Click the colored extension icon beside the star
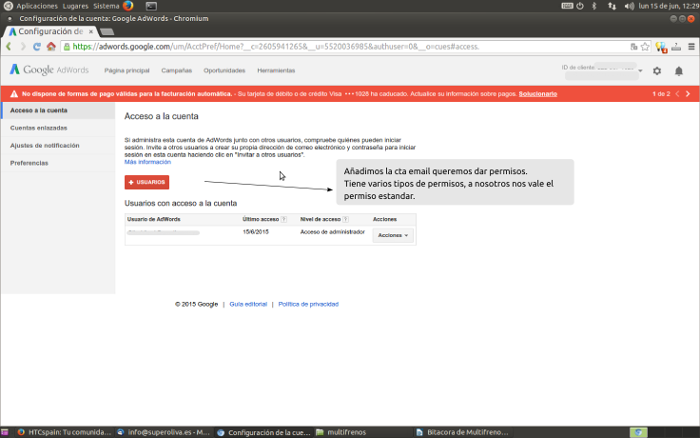 (661, 47)
